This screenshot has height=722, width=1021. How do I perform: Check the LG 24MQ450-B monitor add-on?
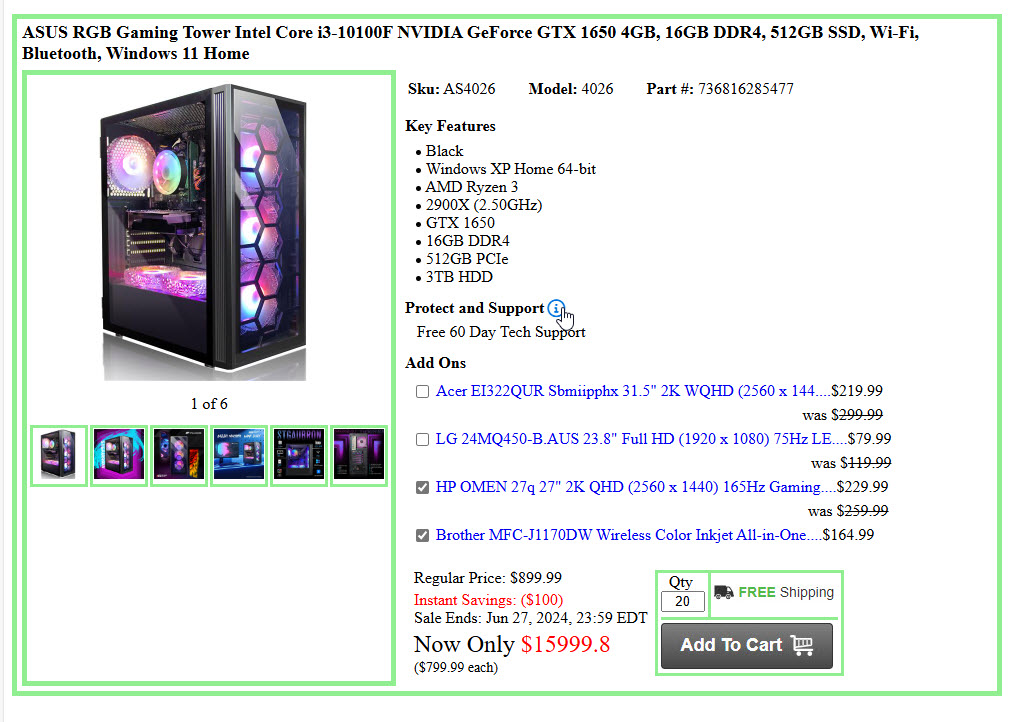tap(423, 439)
